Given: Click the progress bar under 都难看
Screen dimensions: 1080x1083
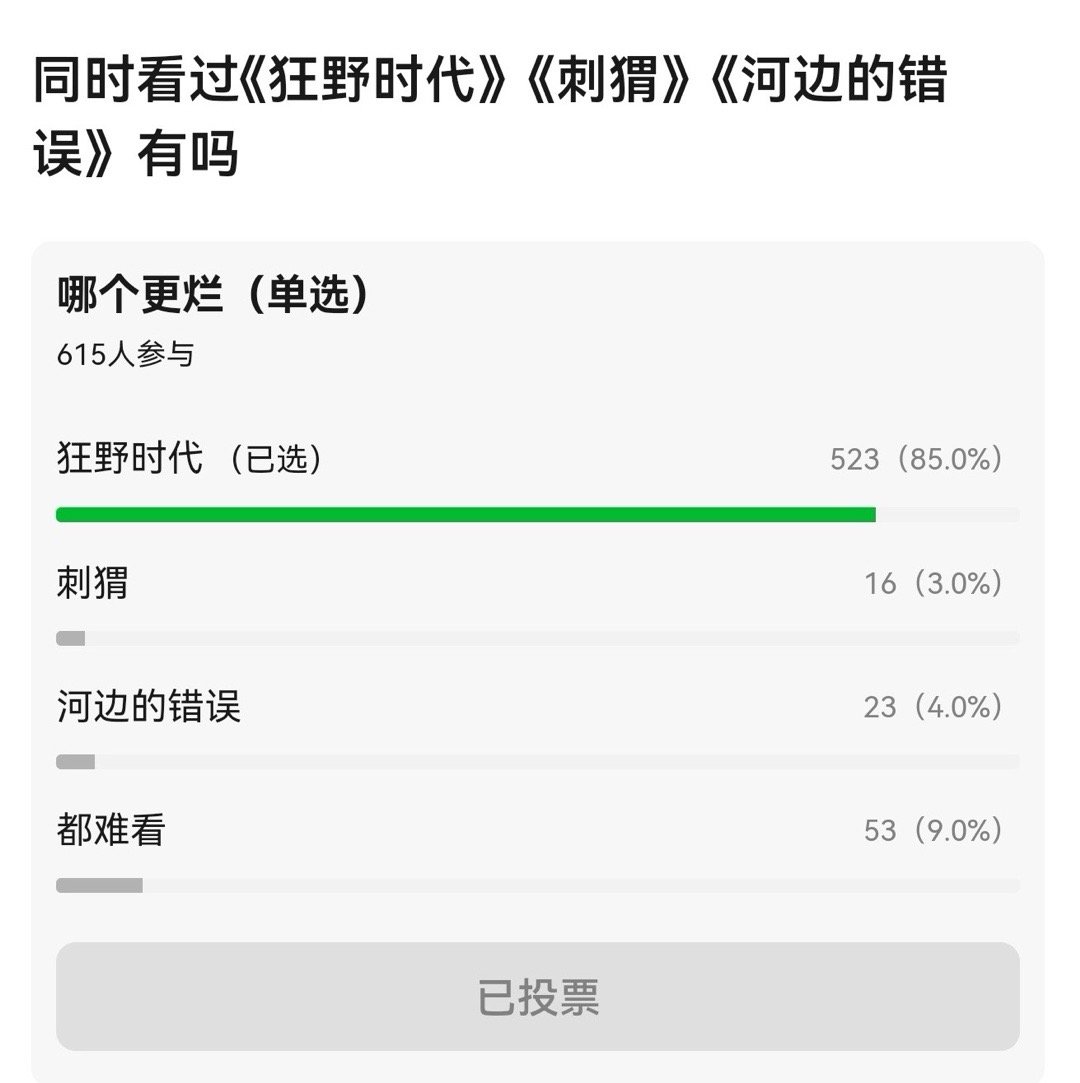Looking at the screenshot, I should coord(540,885).
